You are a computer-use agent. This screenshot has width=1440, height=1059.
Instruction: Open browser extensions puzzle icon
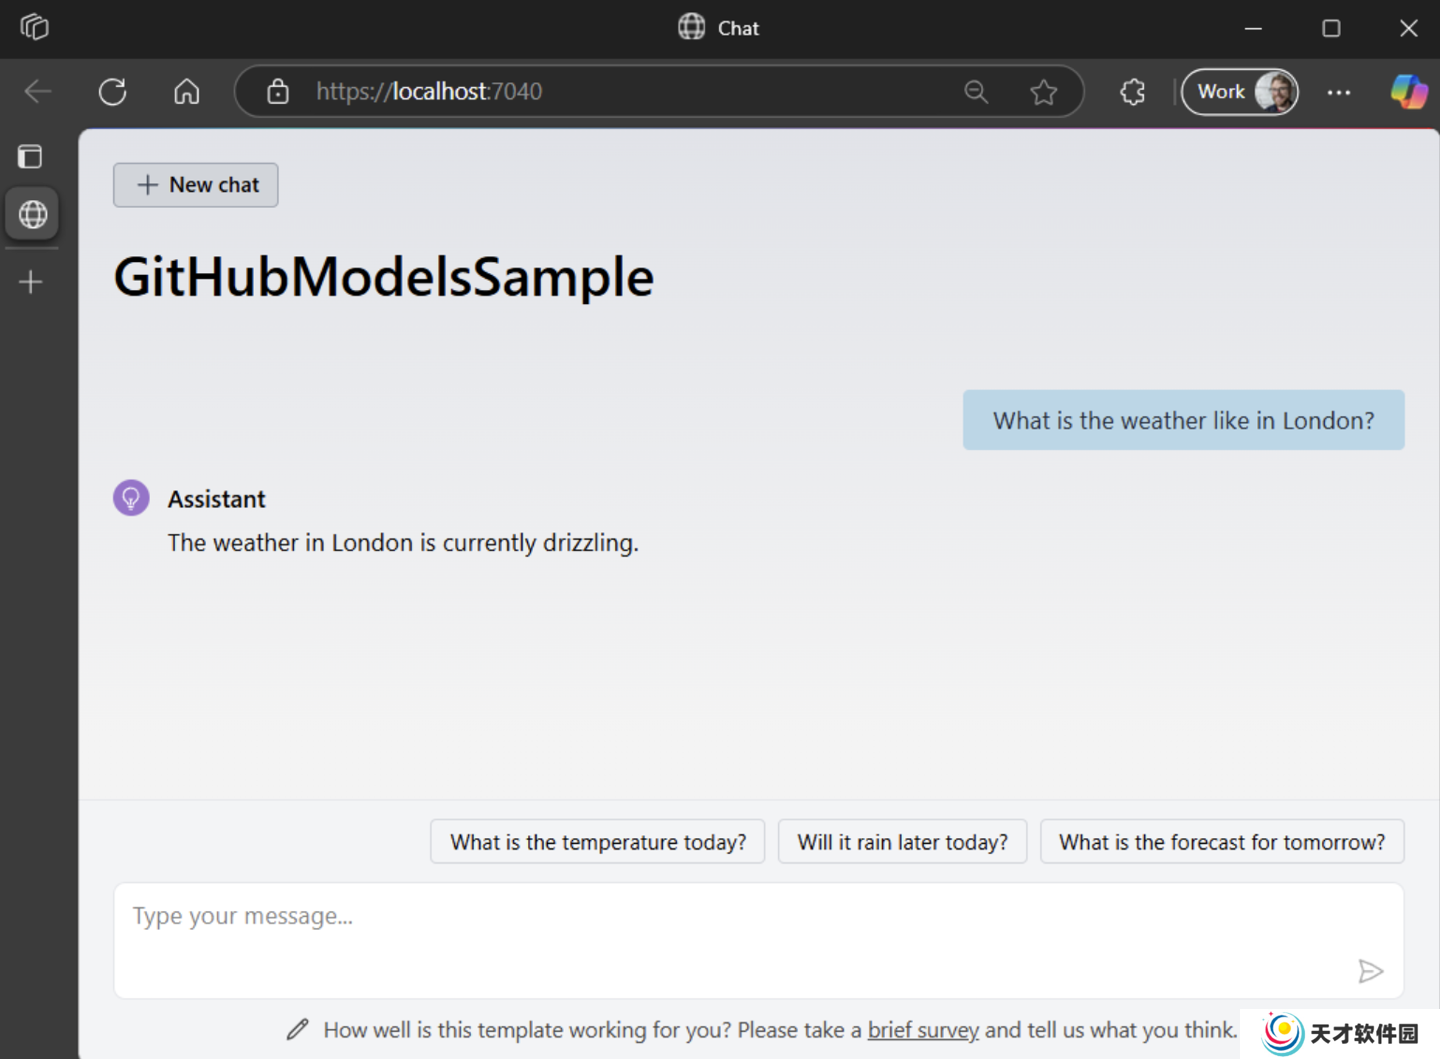pyautogui.click(x=1132, y=92)
